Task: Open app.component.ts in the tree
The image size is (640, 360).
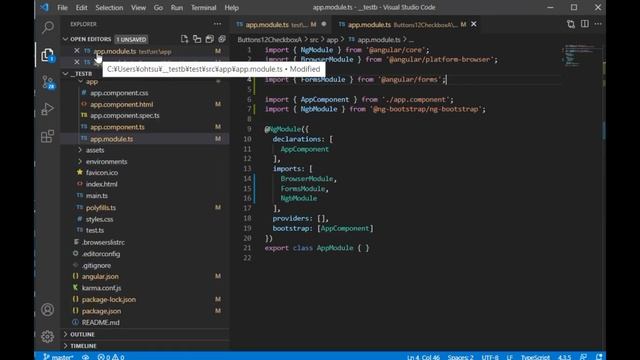Action: (x=117, y=127)
